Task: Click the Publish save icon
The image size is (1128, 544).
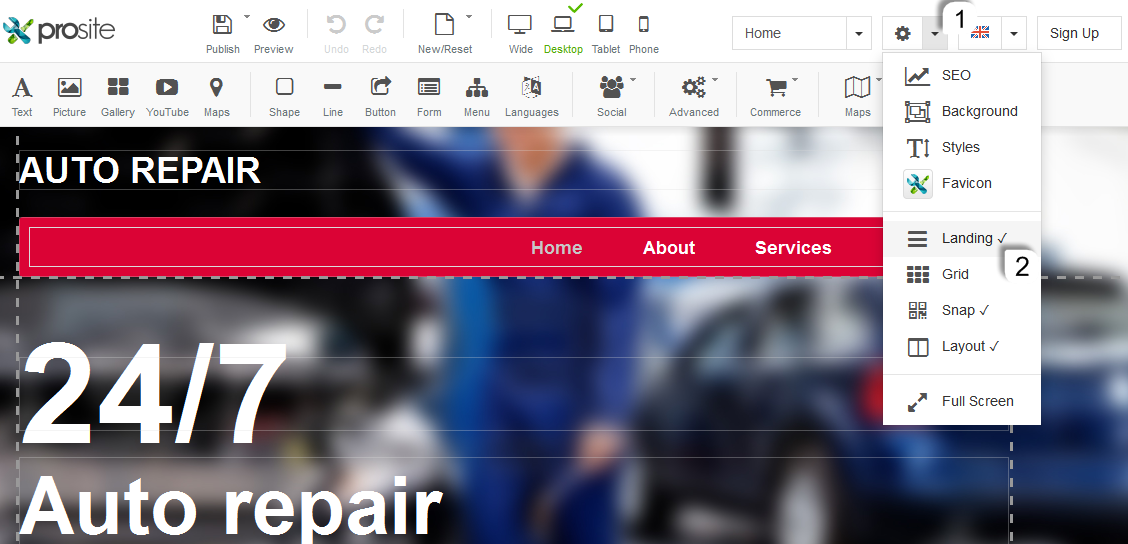Action: (x=222, y=24)
